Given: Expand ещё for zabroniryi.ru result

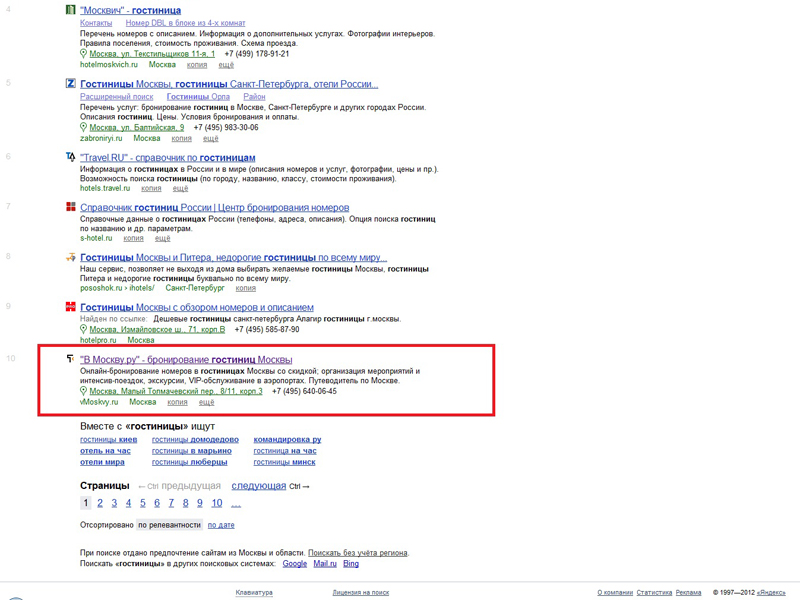Looking at the screenshot, I should coord(211,138).
